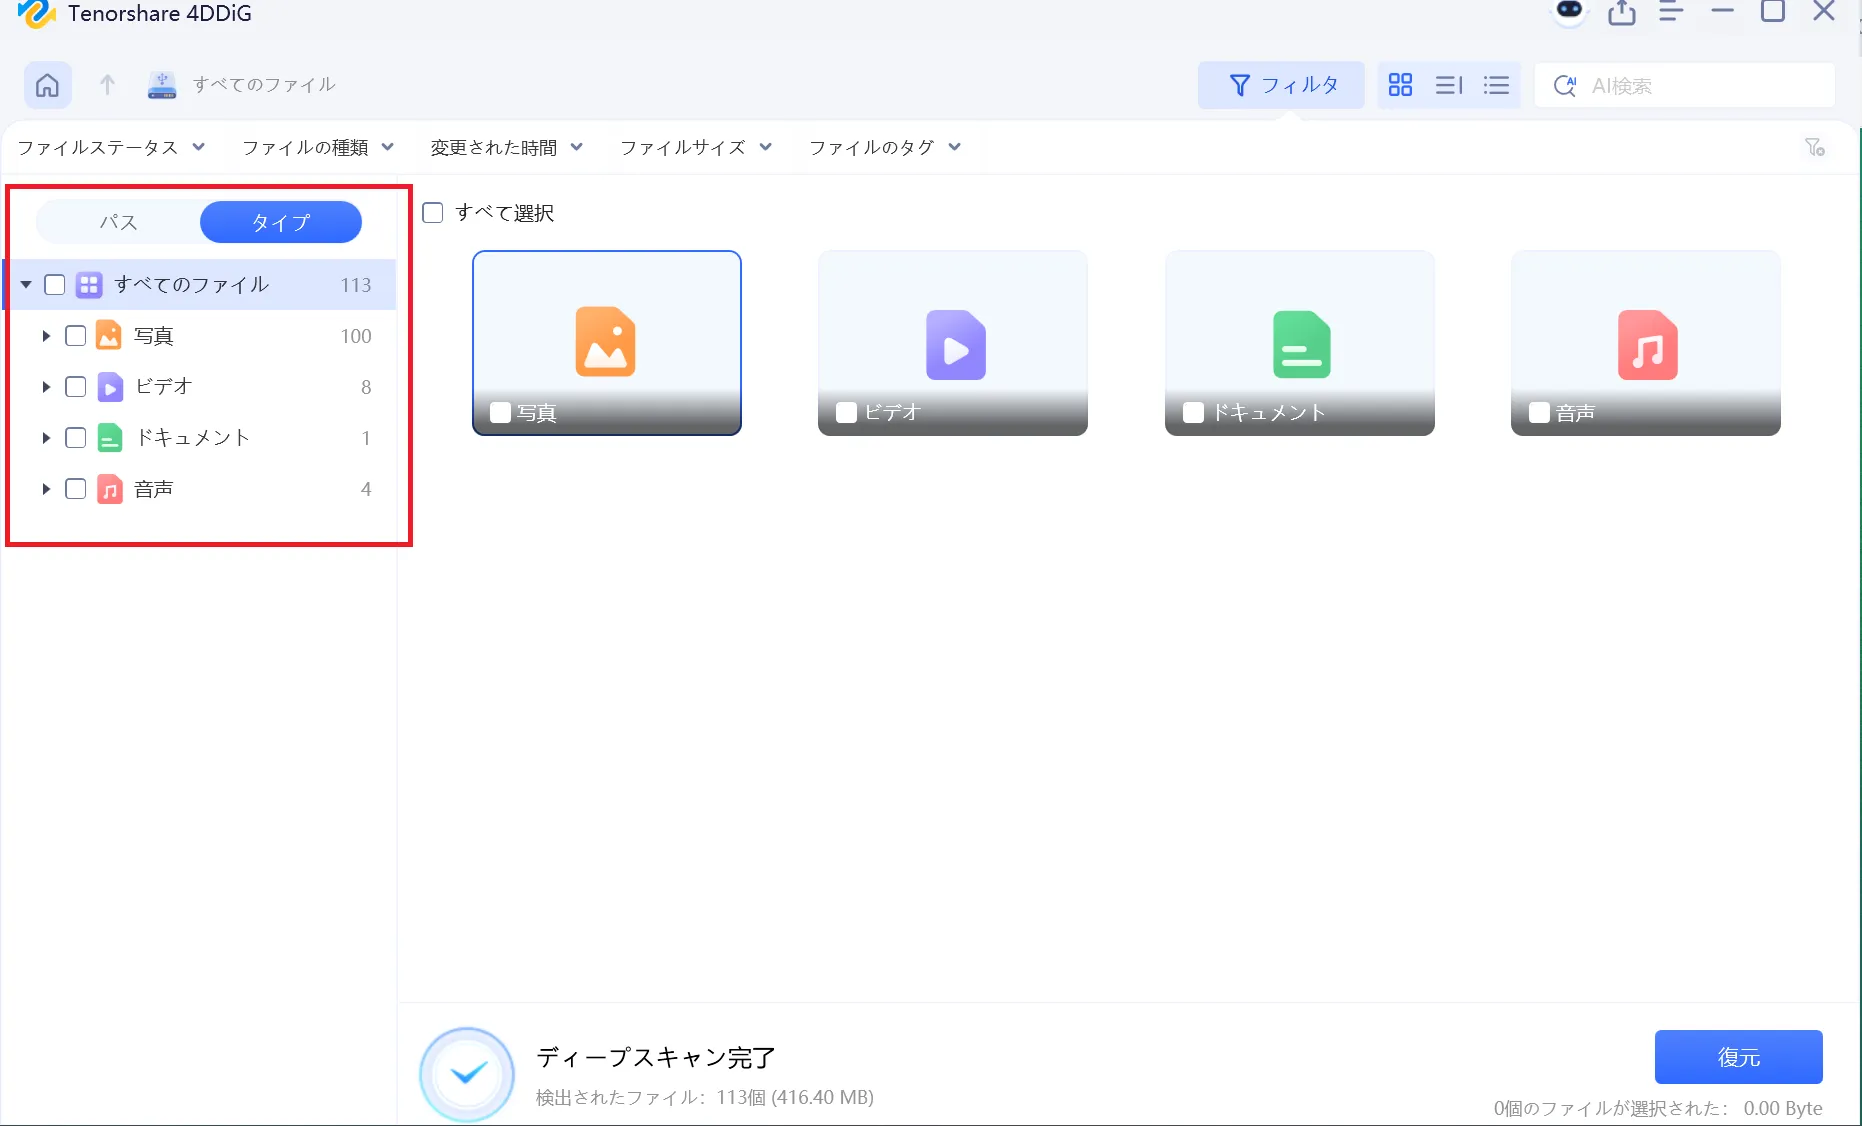Open the robot assistant icon
The height and width of the screenshot is (1126, 1862).
(1569, 12)
